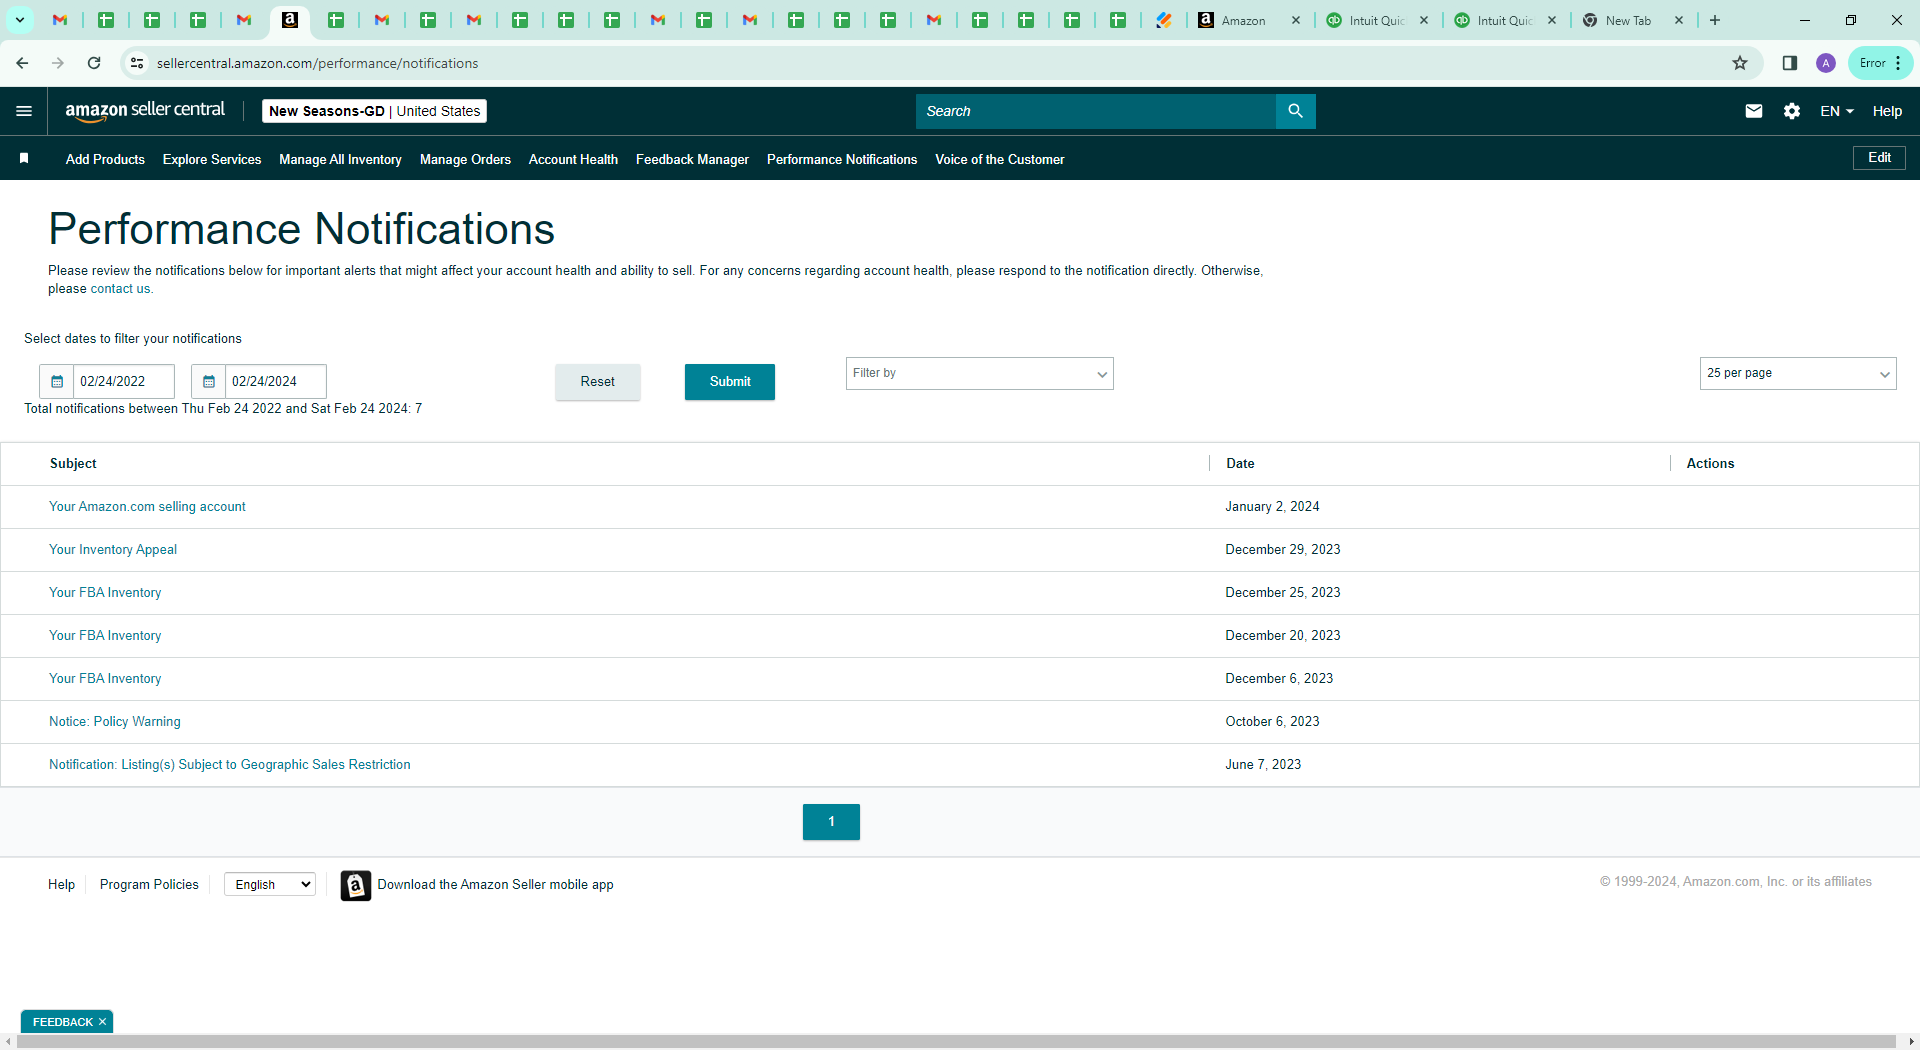Click the bookmark flag icon
This screenshot has width=1920, height=1050.
coord(24,159)
